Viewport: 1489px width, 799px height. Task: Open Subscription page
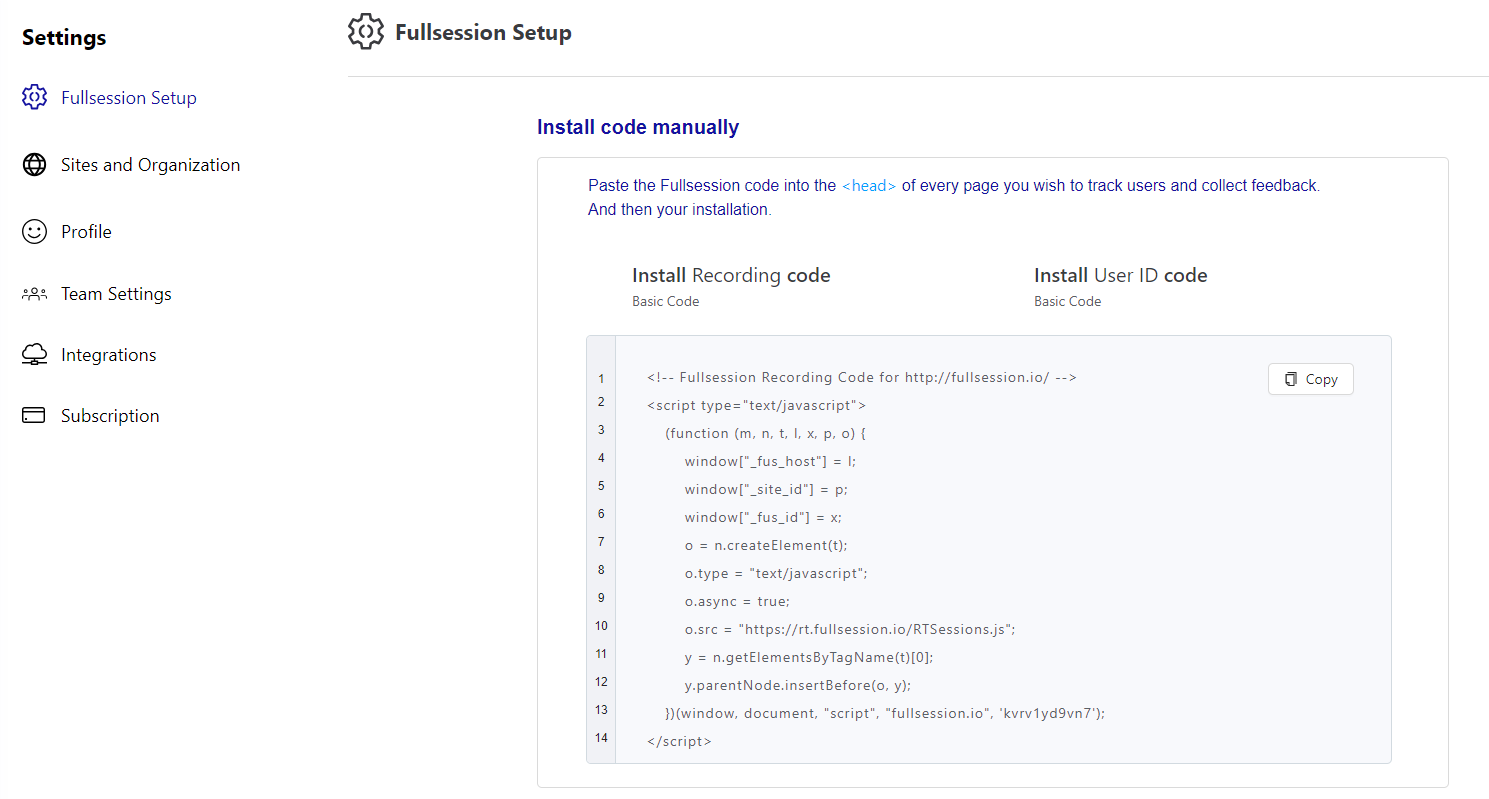(x=110, y=416)
